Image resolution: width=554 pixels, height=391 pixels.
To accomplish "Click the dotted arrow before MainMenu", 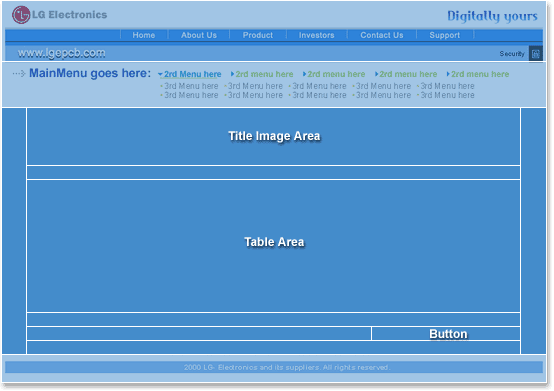I will (19, 73).
